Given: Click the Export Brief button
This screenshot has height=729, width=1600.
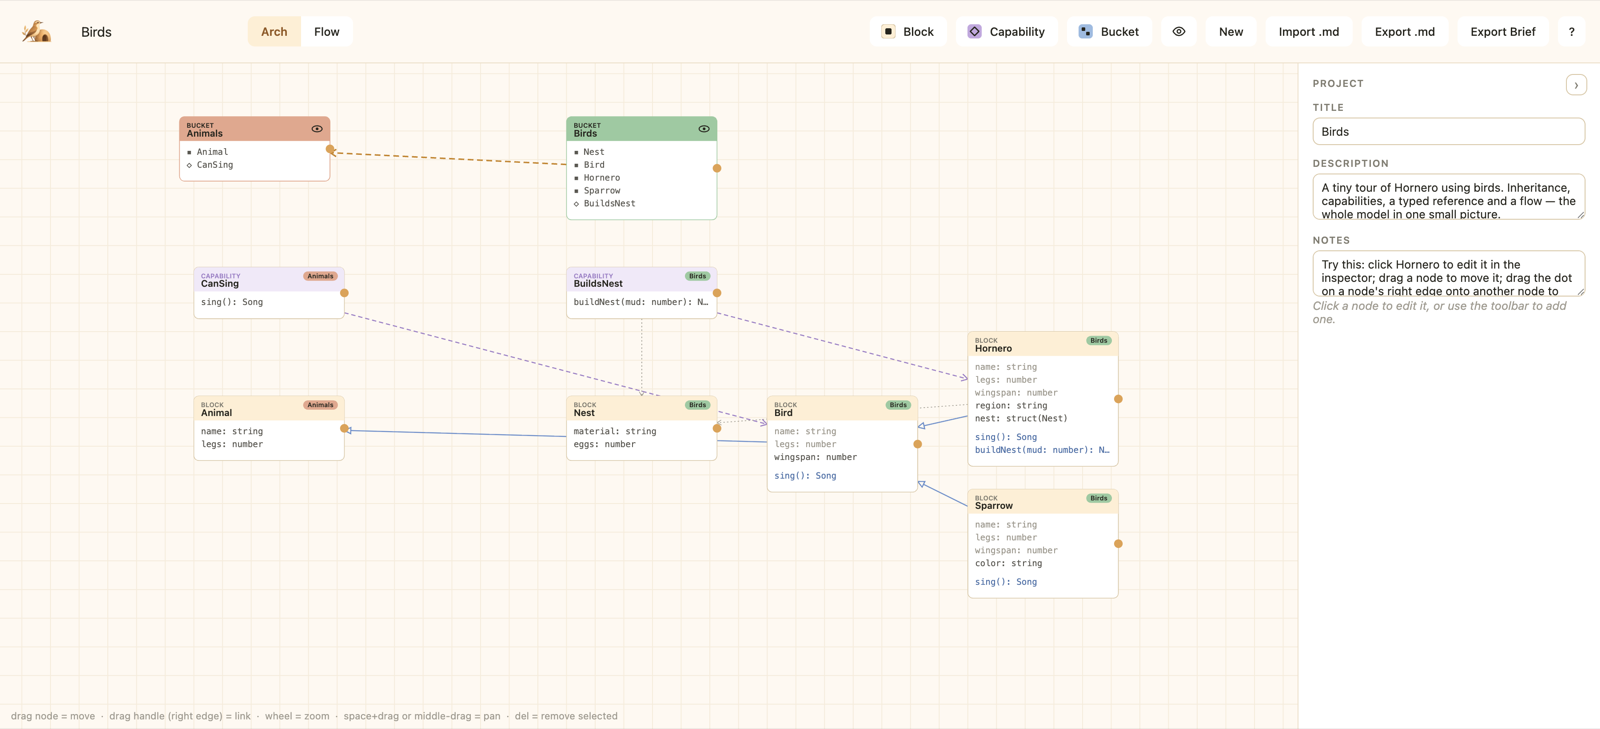Looking at the screenshot, I should [1503, 32].
